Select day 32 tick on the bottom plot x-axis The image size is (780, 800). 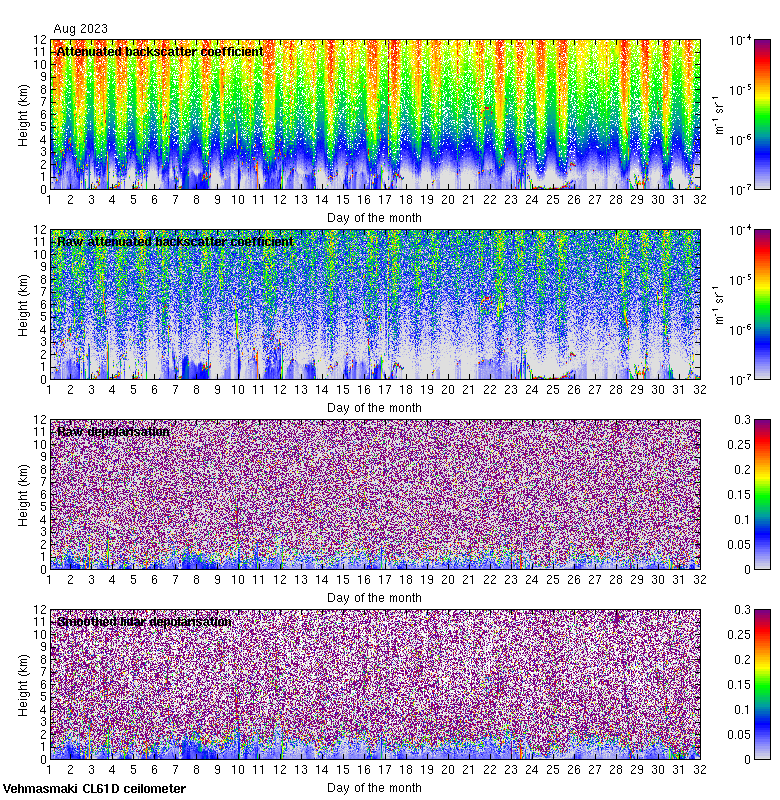699,770
